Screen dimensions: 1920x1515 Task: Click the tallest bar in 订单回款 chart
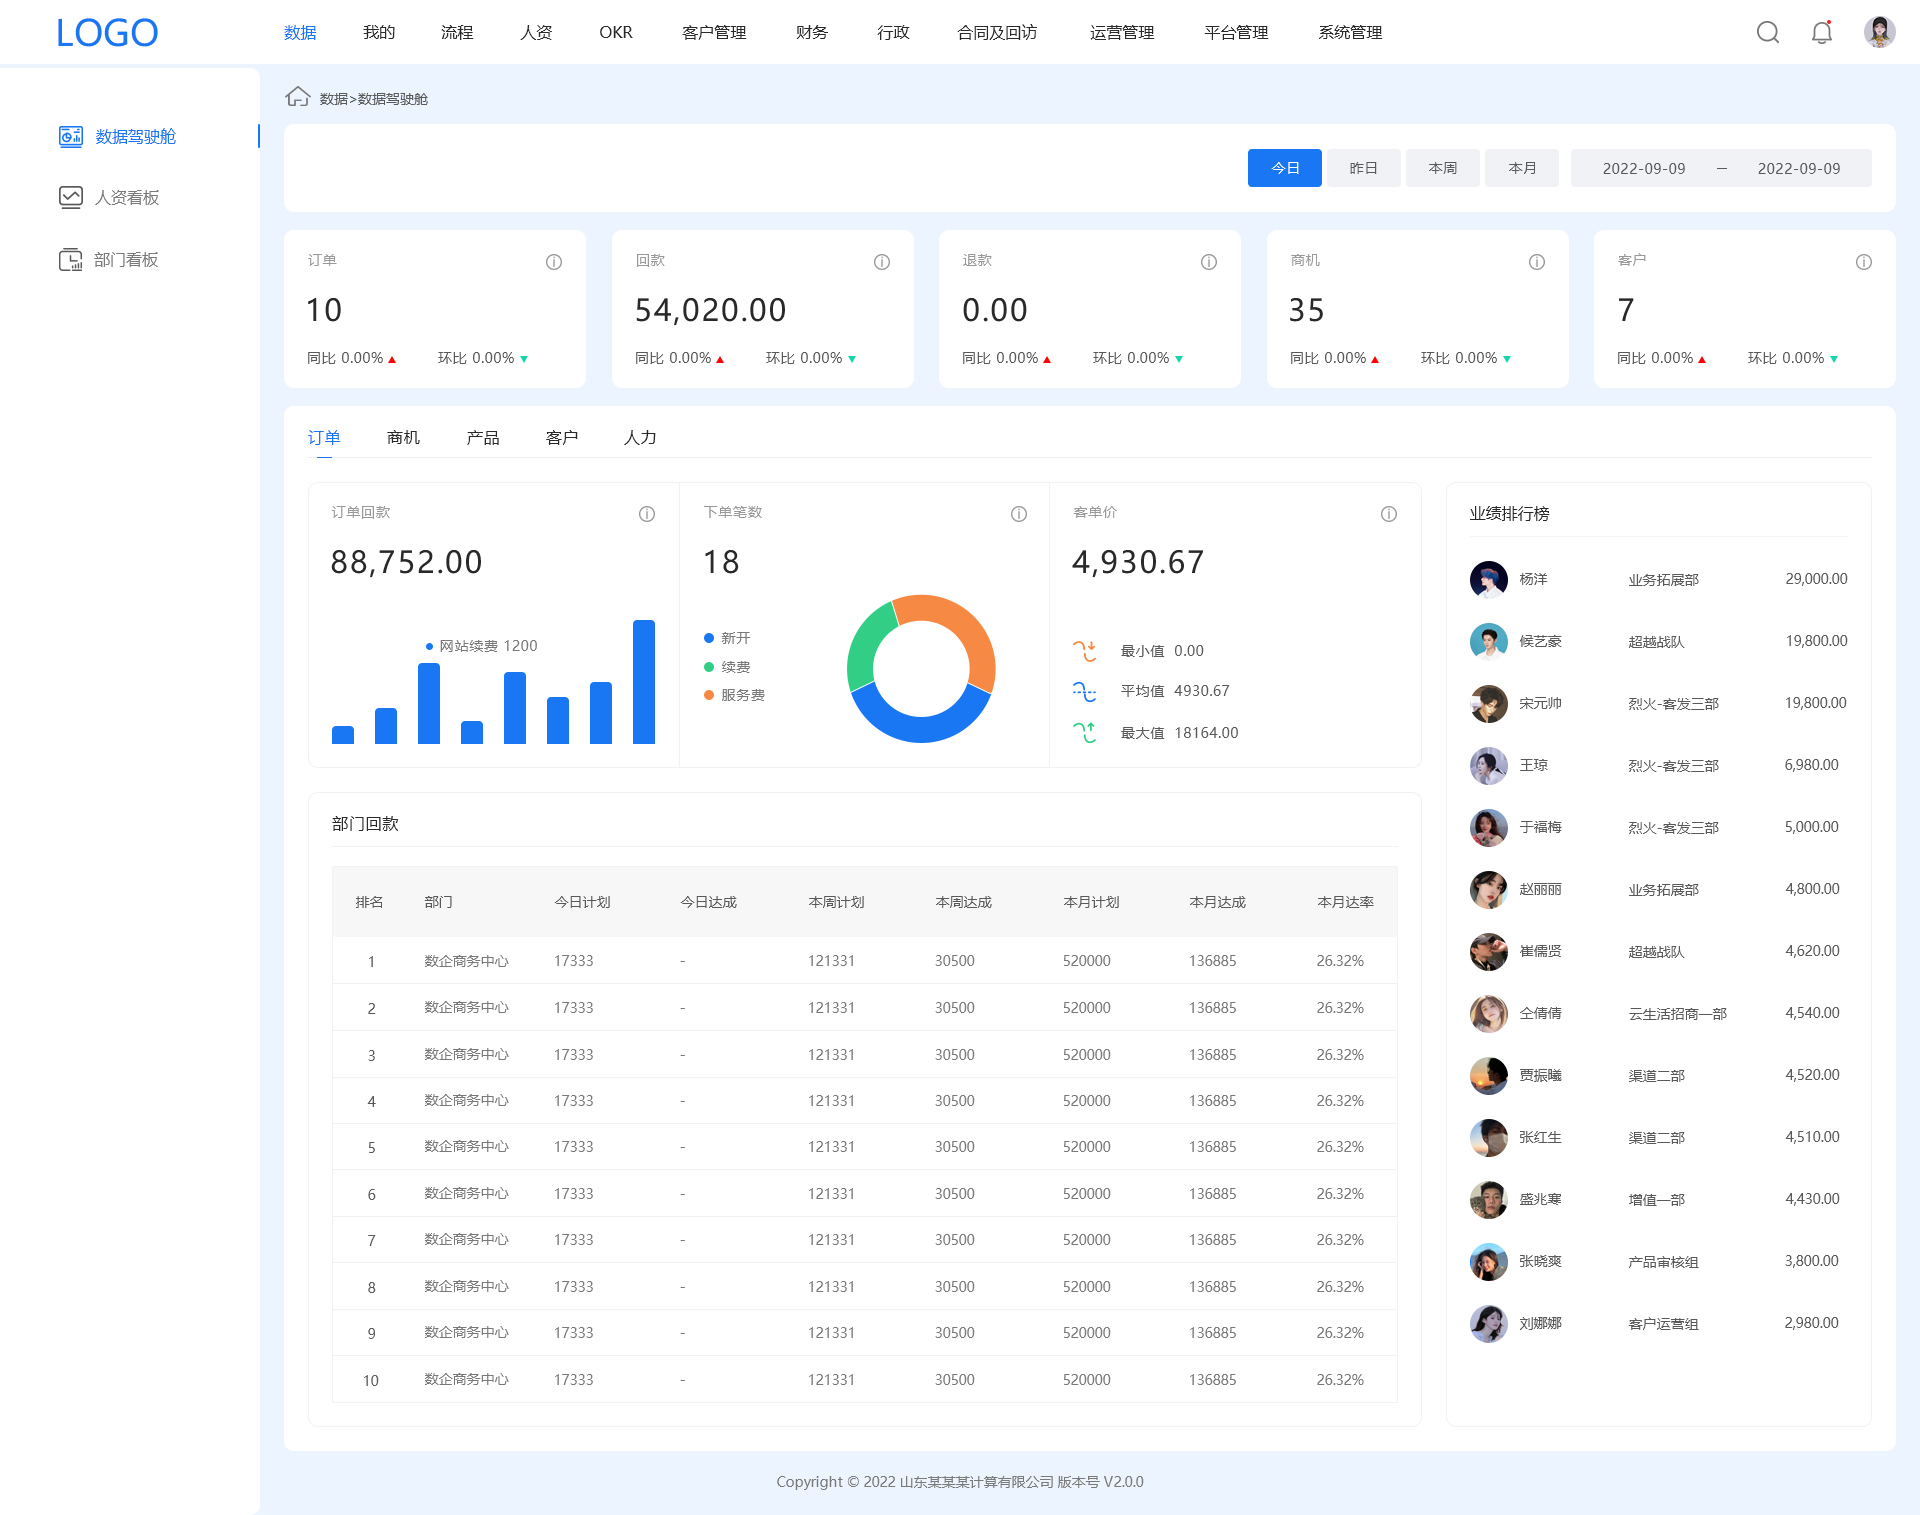[x=643, y=682]
